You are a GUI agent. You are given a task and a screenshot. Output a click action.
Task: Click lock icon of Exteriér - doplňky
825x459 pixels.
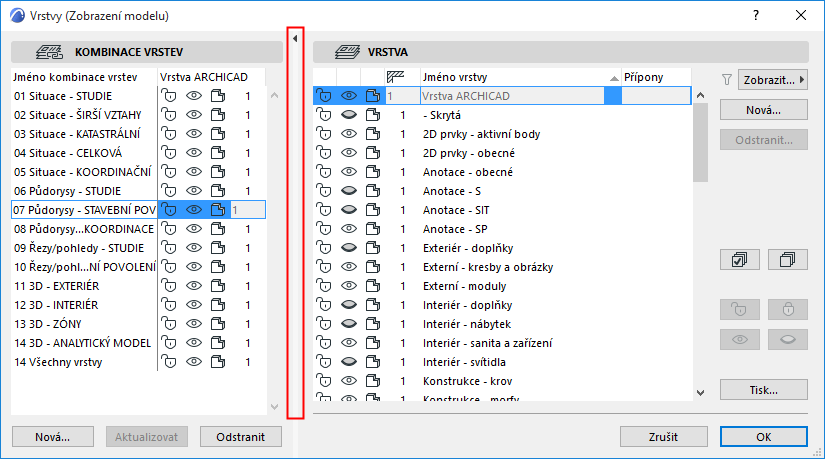click(x=324, y=247)
